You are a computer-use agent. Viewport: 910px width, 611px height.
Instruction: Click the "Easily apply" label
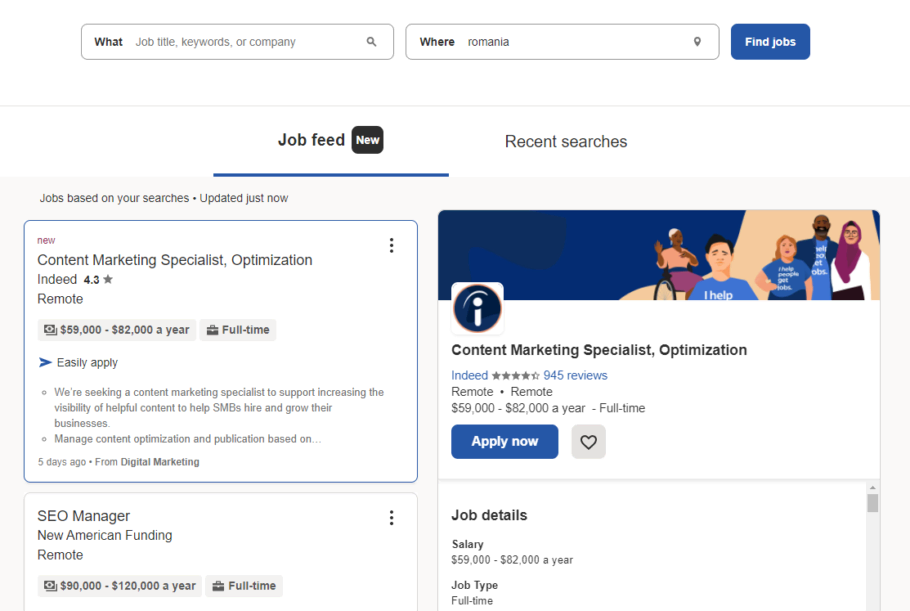click(87, 363)
